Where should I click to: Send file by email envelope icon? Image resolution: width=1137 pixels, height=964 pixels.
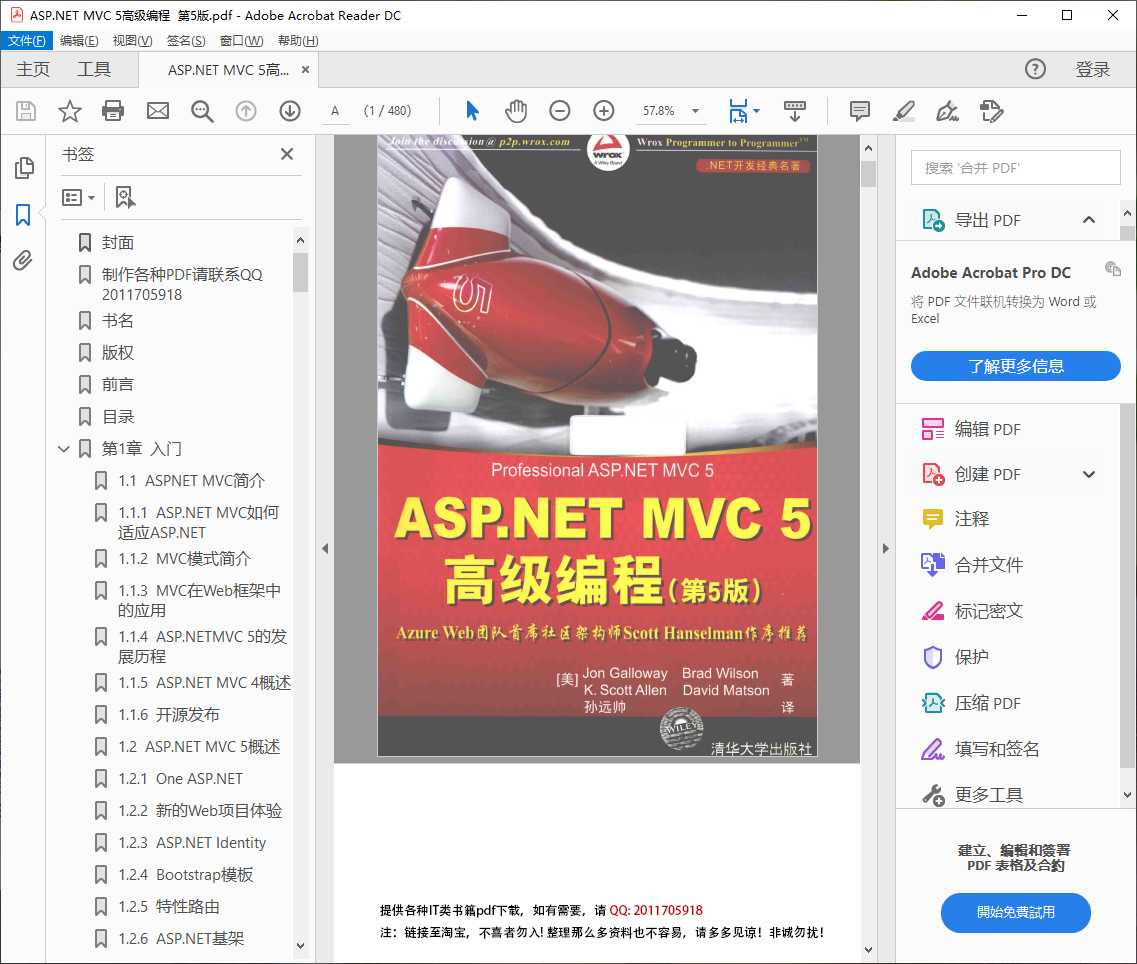[x=157, y=111]
